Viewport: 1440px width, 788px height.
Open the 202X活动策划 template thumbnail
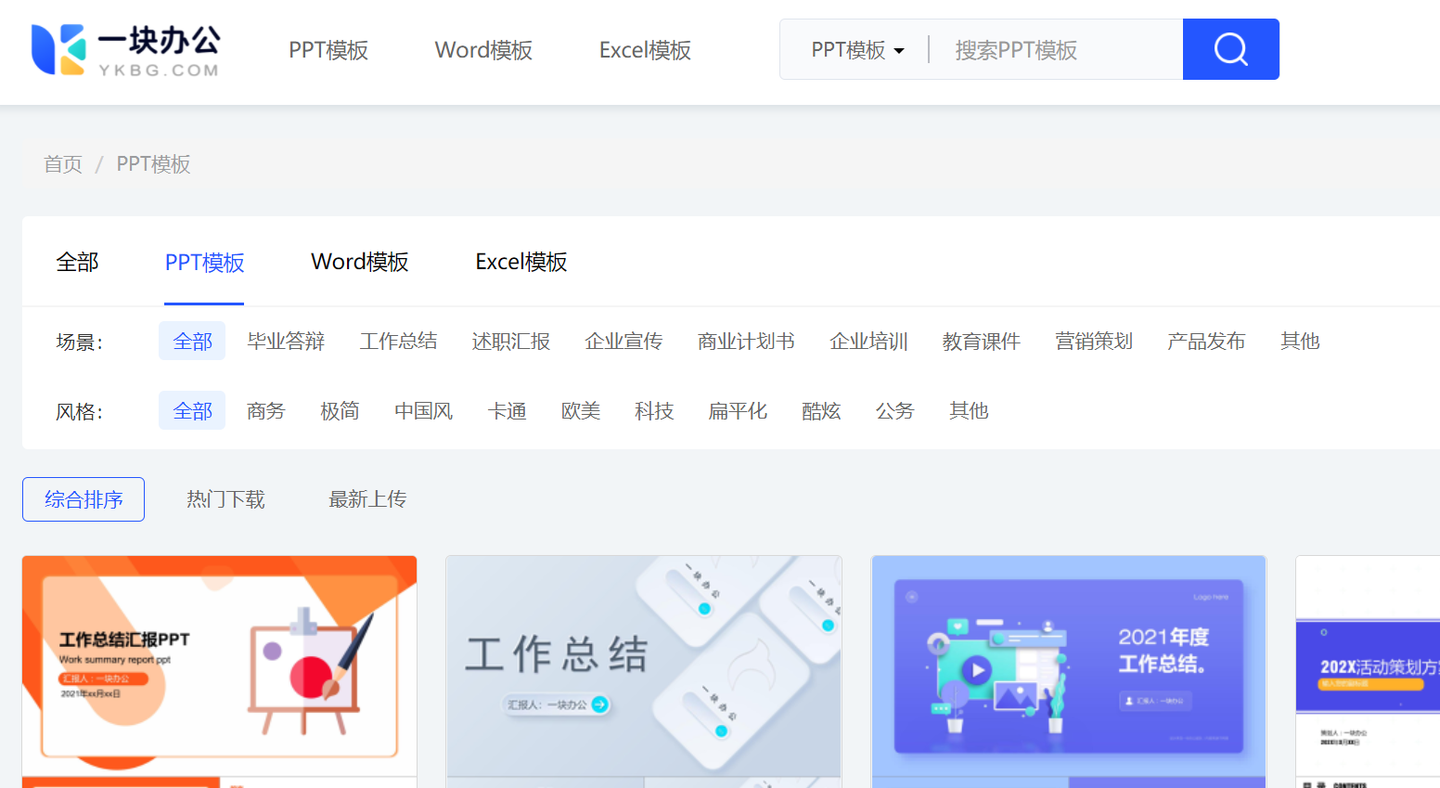(1368, 671)
